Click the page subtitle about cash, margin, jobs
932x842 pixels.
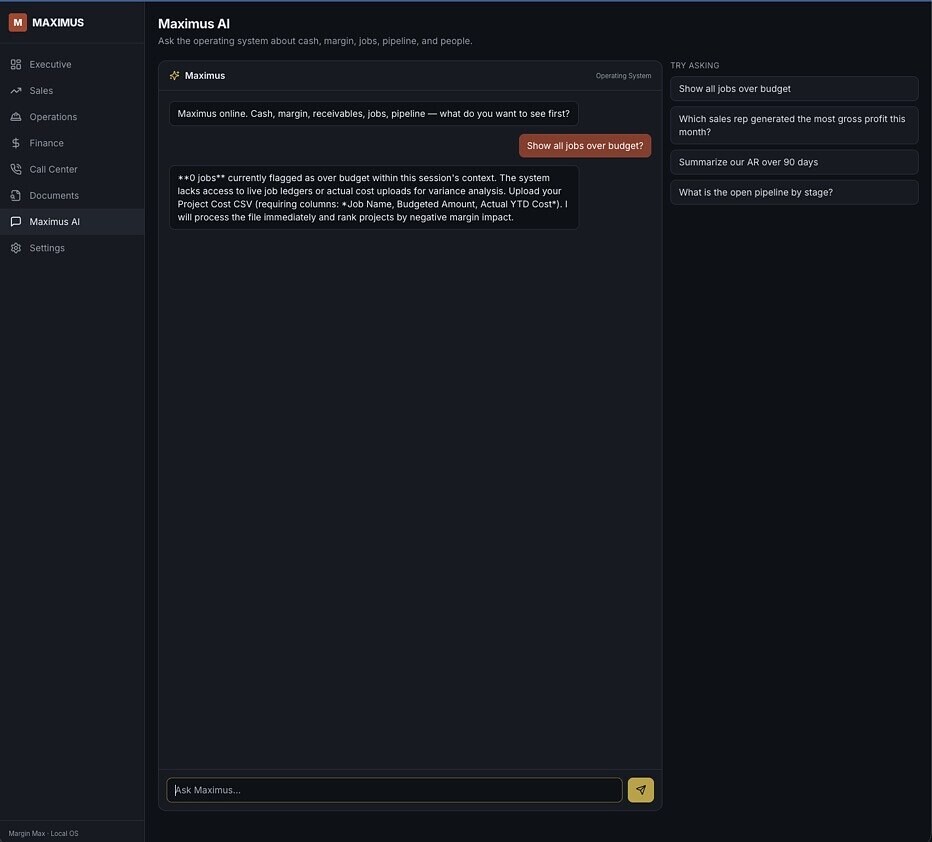[x=315, y=41]
